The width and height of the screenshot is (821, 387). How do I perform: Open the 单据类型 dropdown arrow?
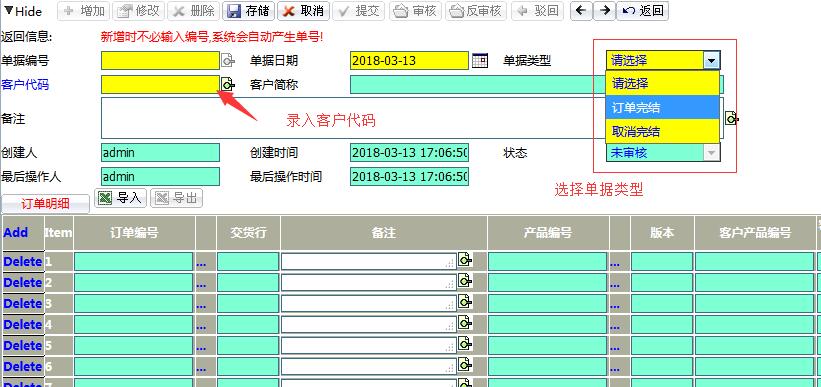point(711,61)
